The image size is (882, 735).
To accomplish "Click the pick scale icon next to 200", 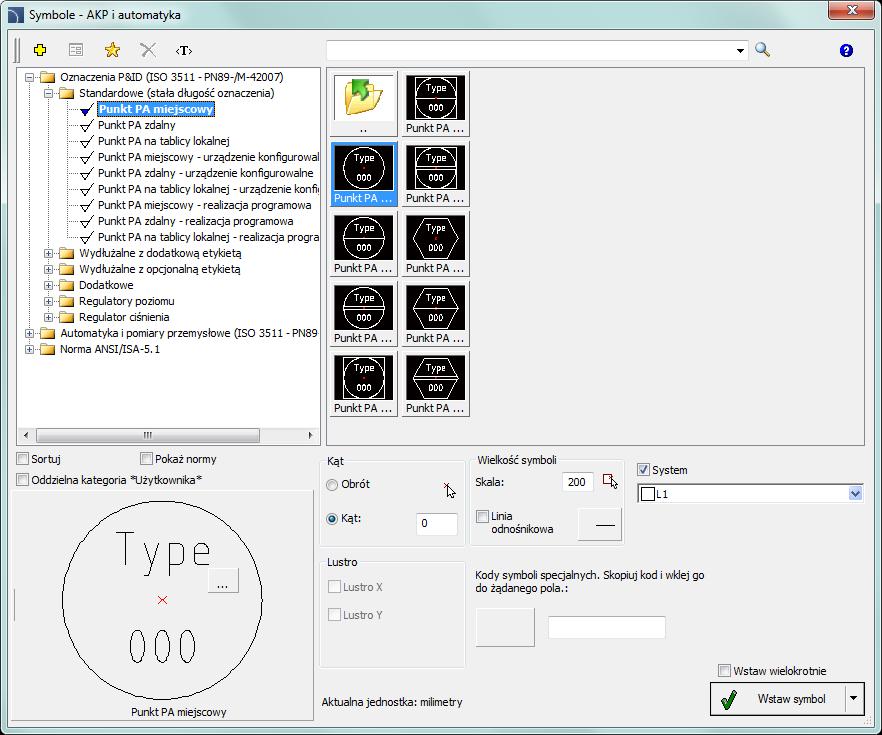I will [610, 481].
